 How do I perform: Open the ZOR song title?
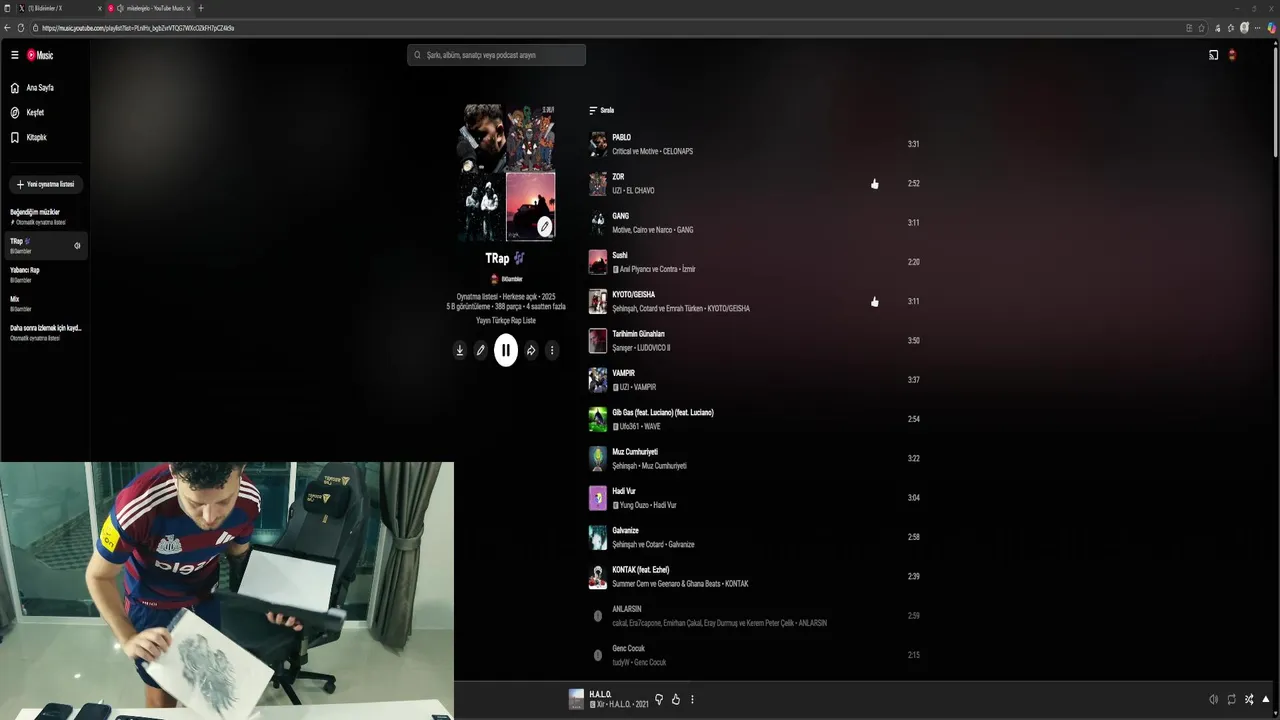click(618, 177)
